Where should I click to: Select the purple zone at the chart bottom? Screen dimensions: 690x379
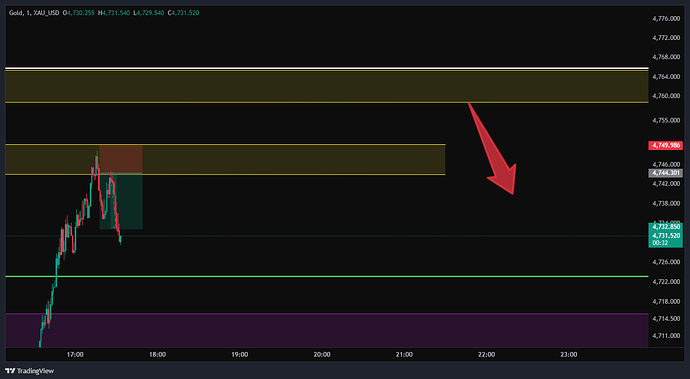tap(327, 330)
